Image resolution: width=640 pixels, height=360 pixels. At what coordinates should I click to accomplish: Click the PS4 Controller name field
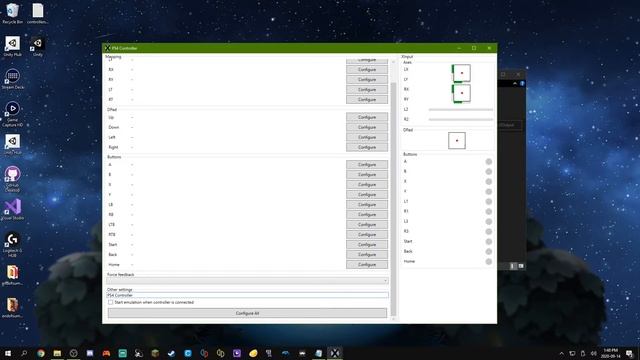[x=247, y=295]
